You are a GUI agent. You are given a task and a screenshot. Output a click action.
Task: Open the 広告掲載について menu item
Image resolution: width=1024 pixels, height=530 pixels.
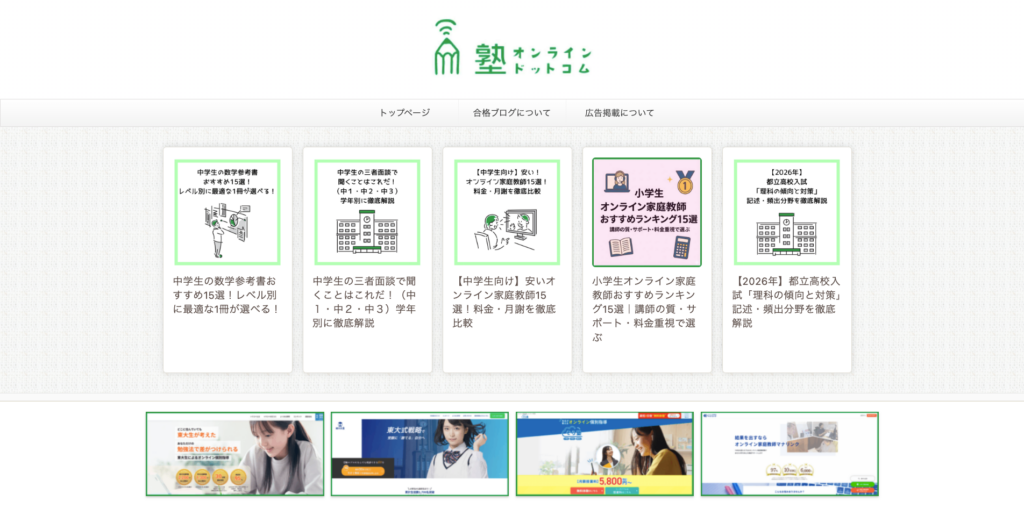click(x=620, y=113)
